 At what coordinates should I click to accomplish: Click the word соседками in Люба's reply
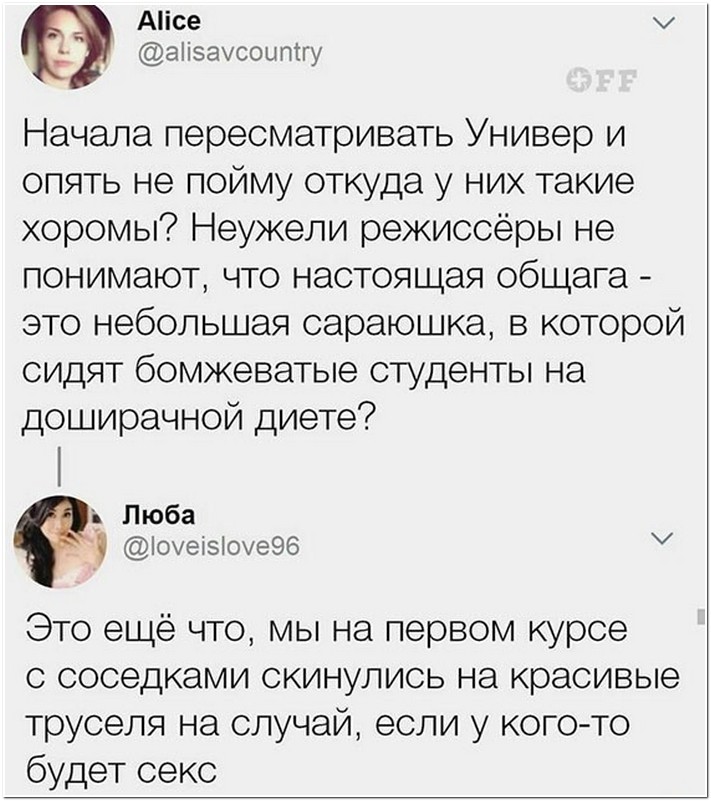(155, 678)
